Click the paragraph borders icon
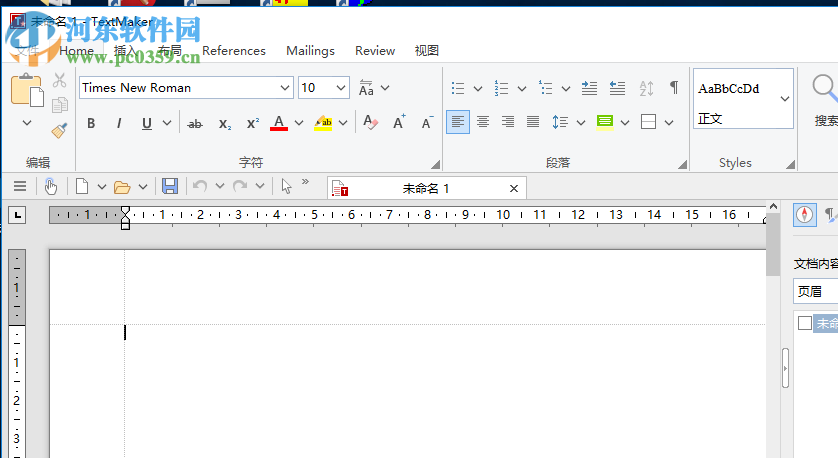 point(648,122)
